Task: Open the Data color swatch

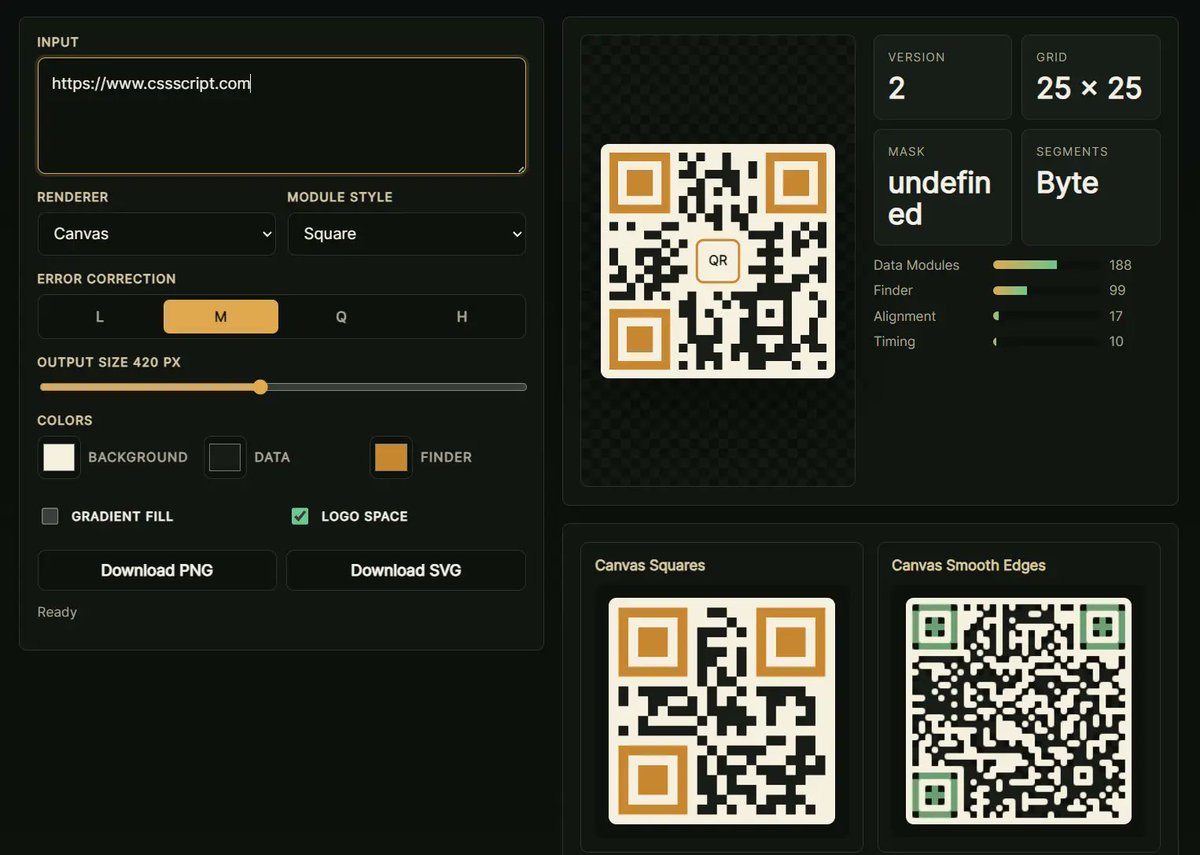Action: [x=225, y=457]
